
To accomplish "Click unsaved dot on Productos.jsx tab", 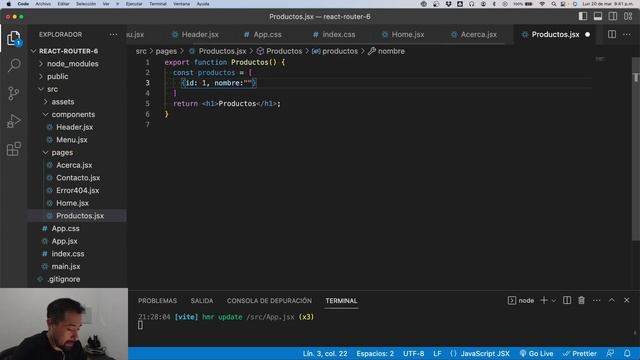I will (x=587, y=35).
